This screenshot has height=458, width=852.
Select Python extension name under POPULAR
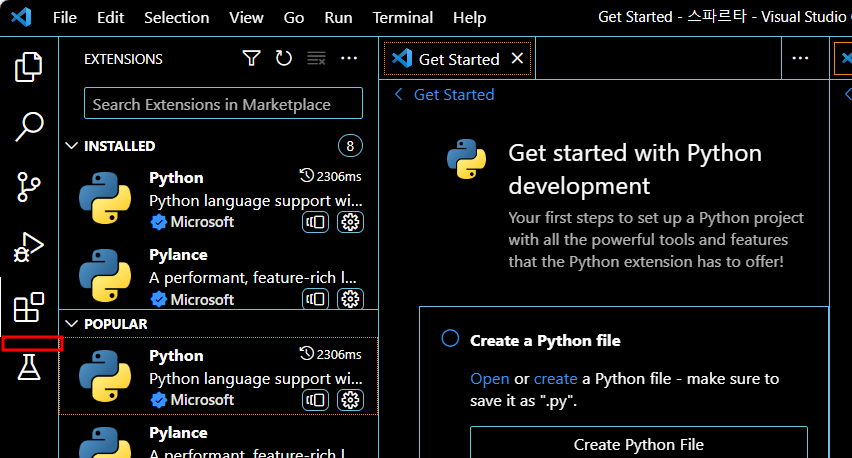click(176, 356)
